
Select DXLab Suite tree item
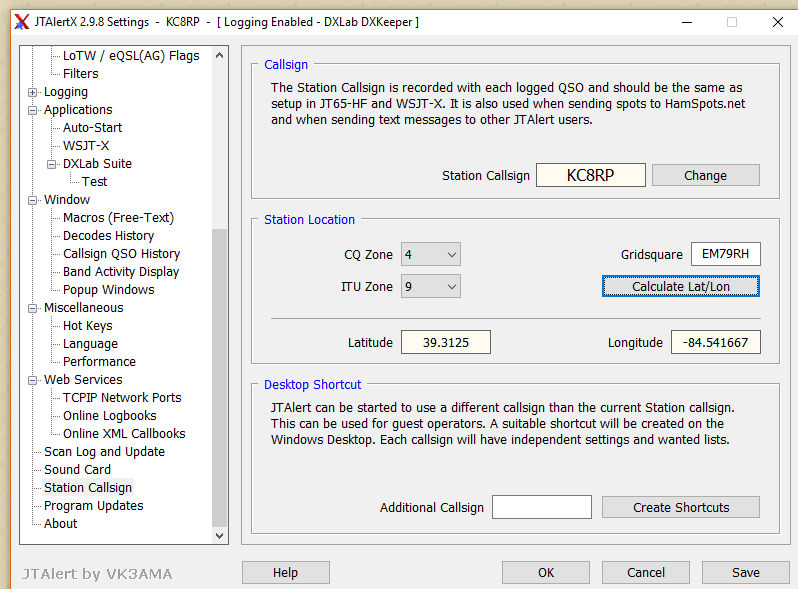coord(97,163)
